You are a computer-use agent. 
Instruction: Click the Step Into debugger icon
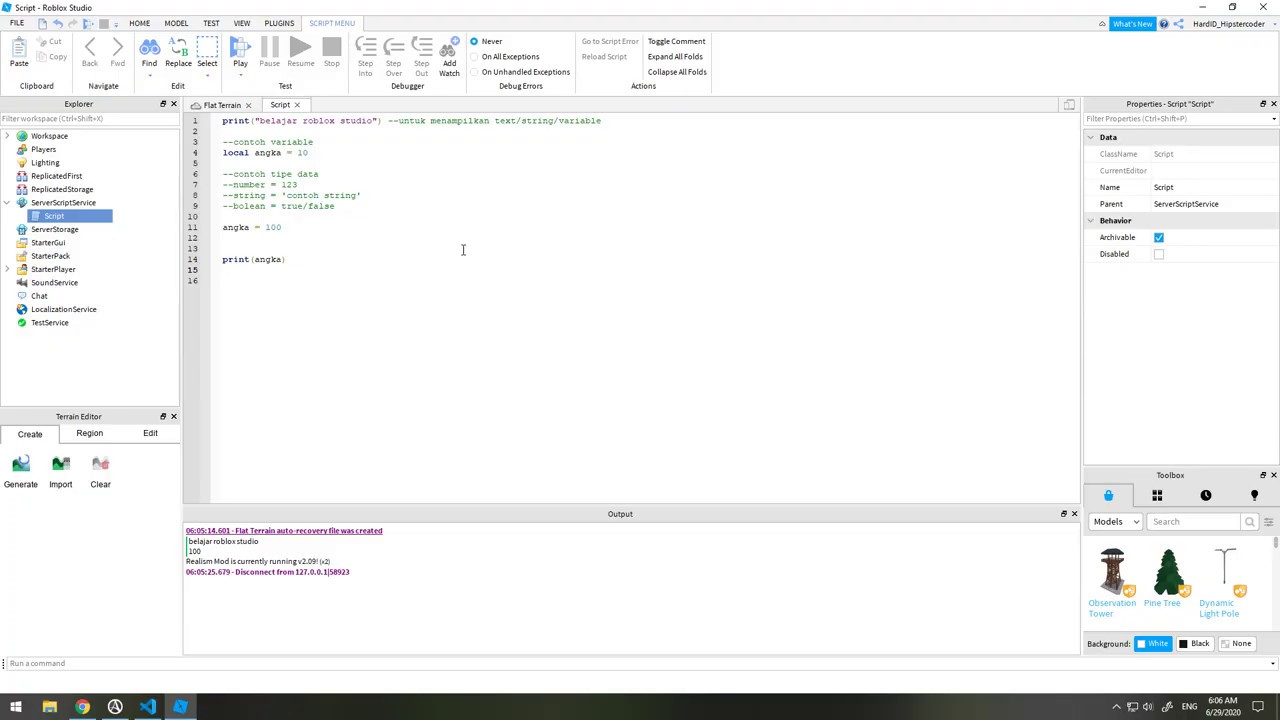(365, 46)
